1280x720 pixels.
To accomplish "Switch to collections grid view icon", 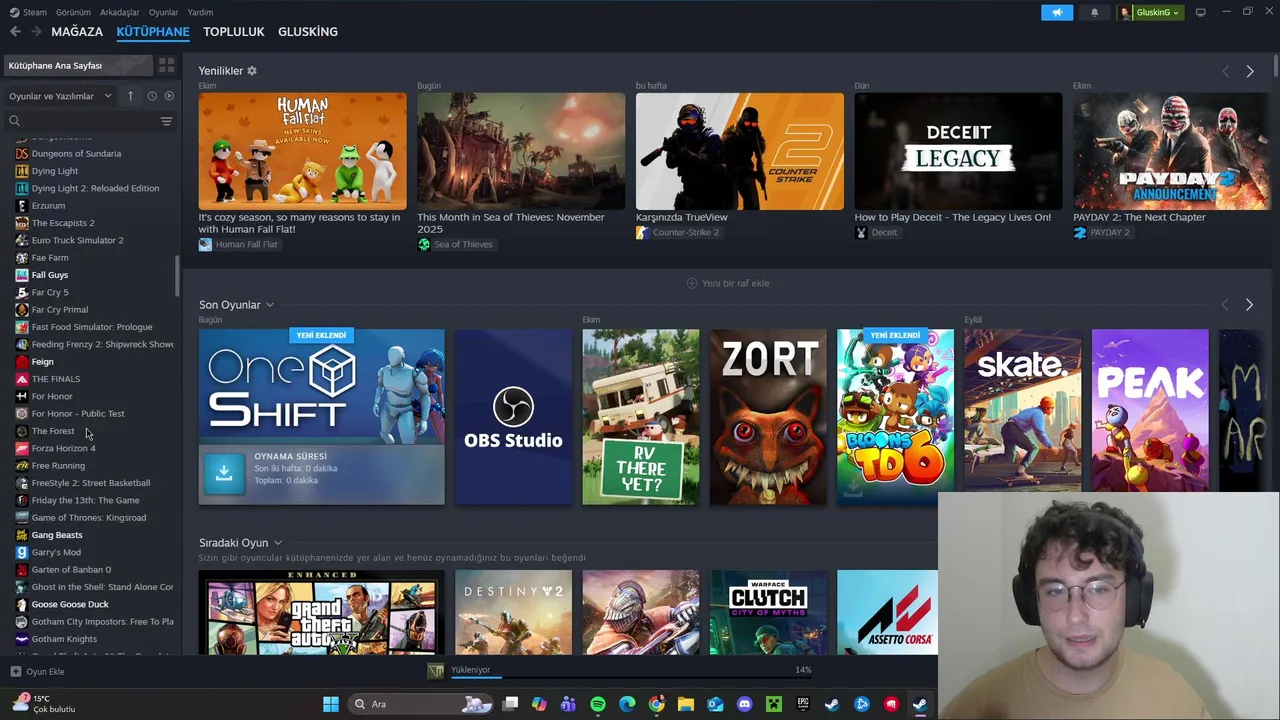I will pyautogui.click(x=166, y=65).
